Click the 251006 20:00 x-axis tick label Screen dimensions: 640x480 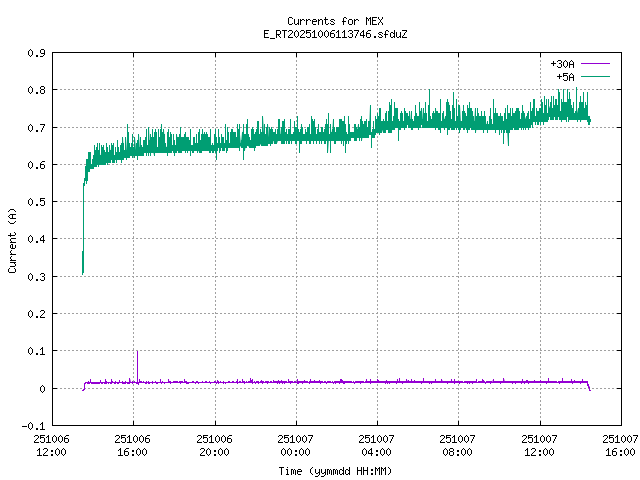click(x=214, y=445)
